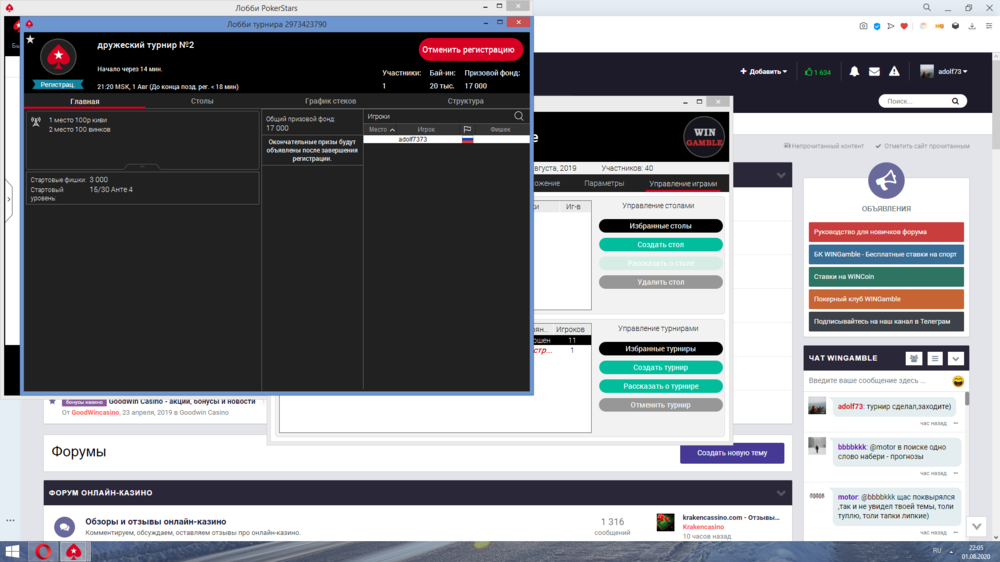Viewport: 1000px width, 562px height.
Task: Click the Отменить регистрацию button
Action: point(470,49)
